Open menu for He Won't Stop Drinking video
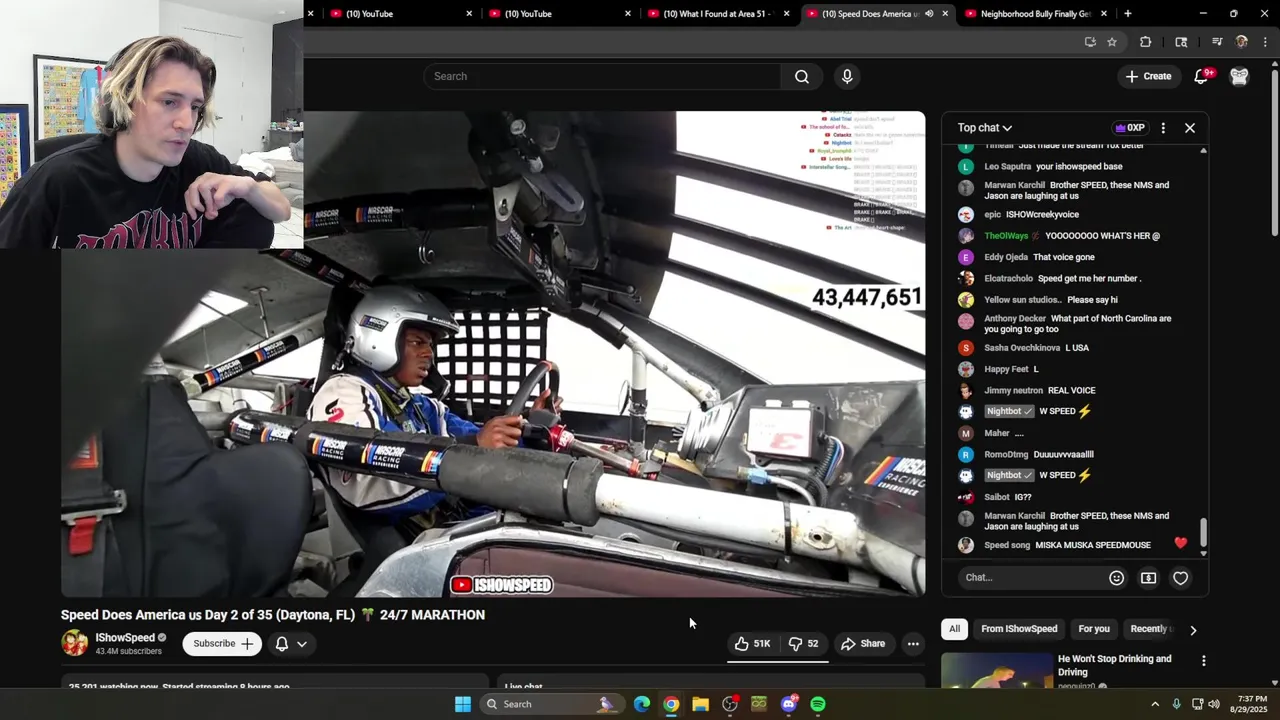Screen dimensions: 1280x720 [x=1203, y=661]
